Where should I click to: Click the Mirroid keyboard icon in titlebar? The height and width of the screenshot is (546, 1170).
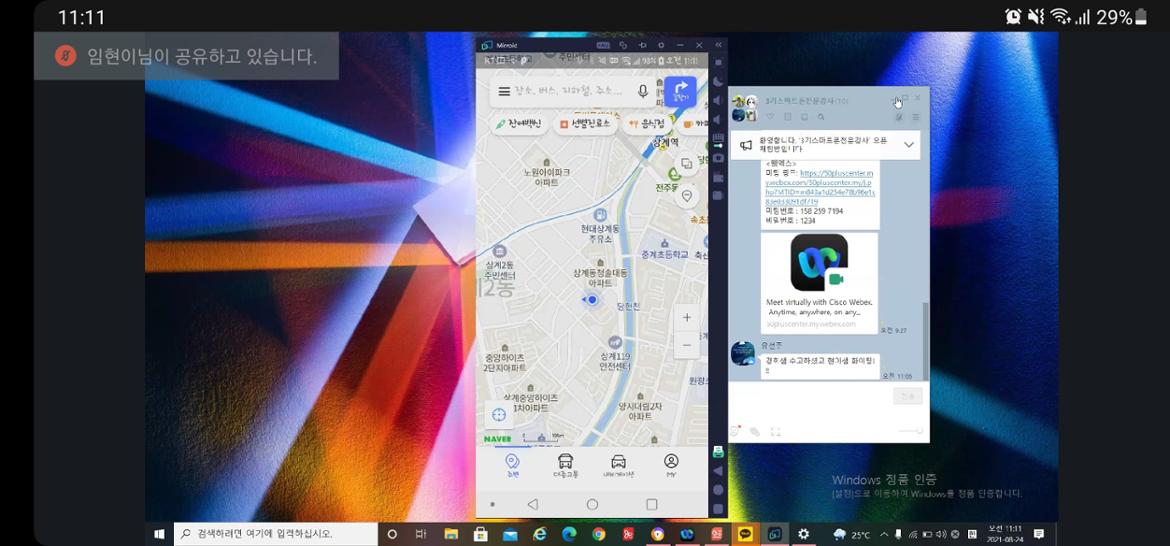[604, 46]
